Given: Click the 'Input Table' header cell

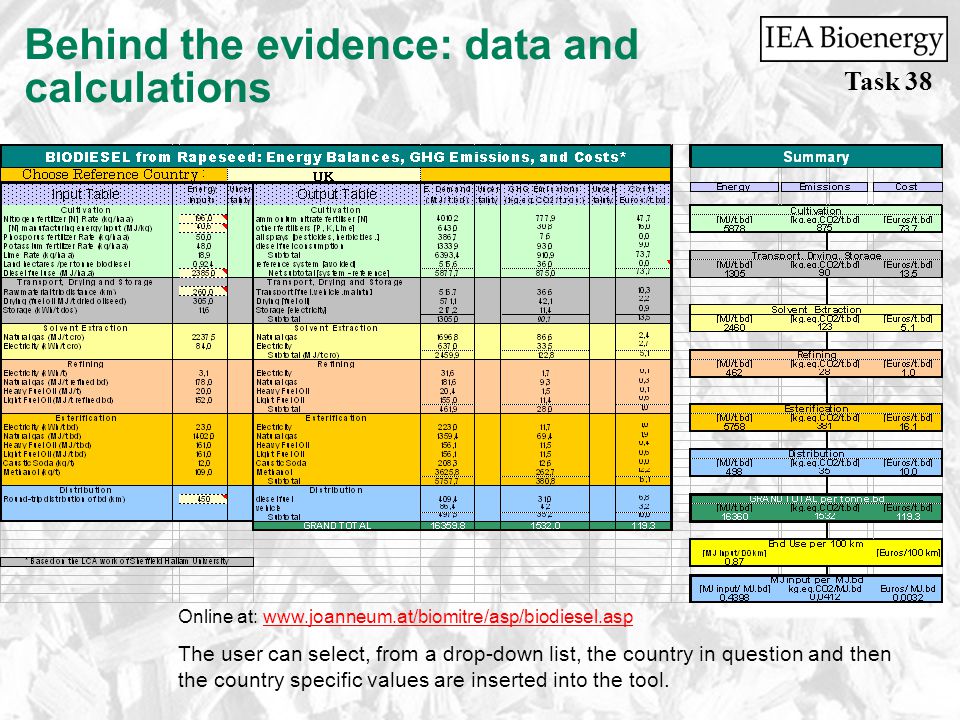Looking at the screenshot, I should [86, 194].
